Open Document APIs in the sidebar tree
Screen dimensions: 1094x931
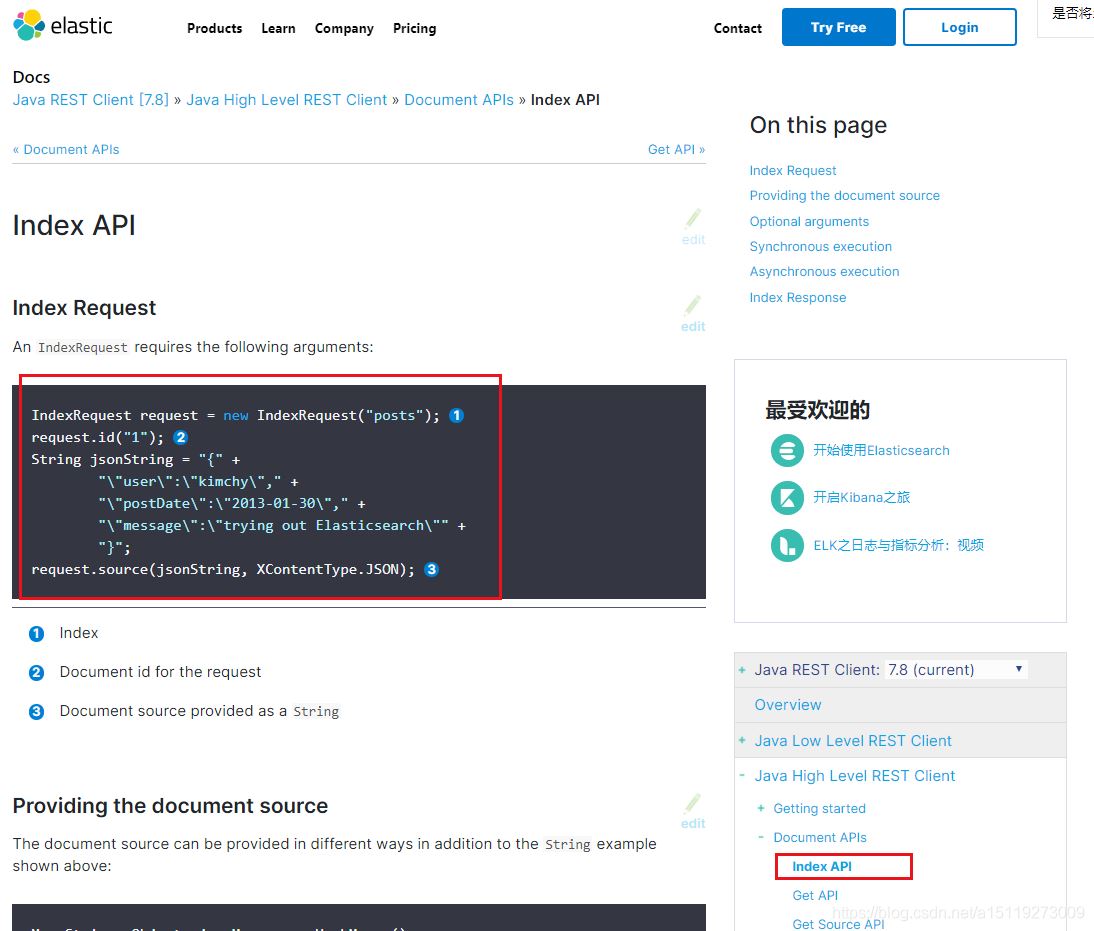(820, 837)
